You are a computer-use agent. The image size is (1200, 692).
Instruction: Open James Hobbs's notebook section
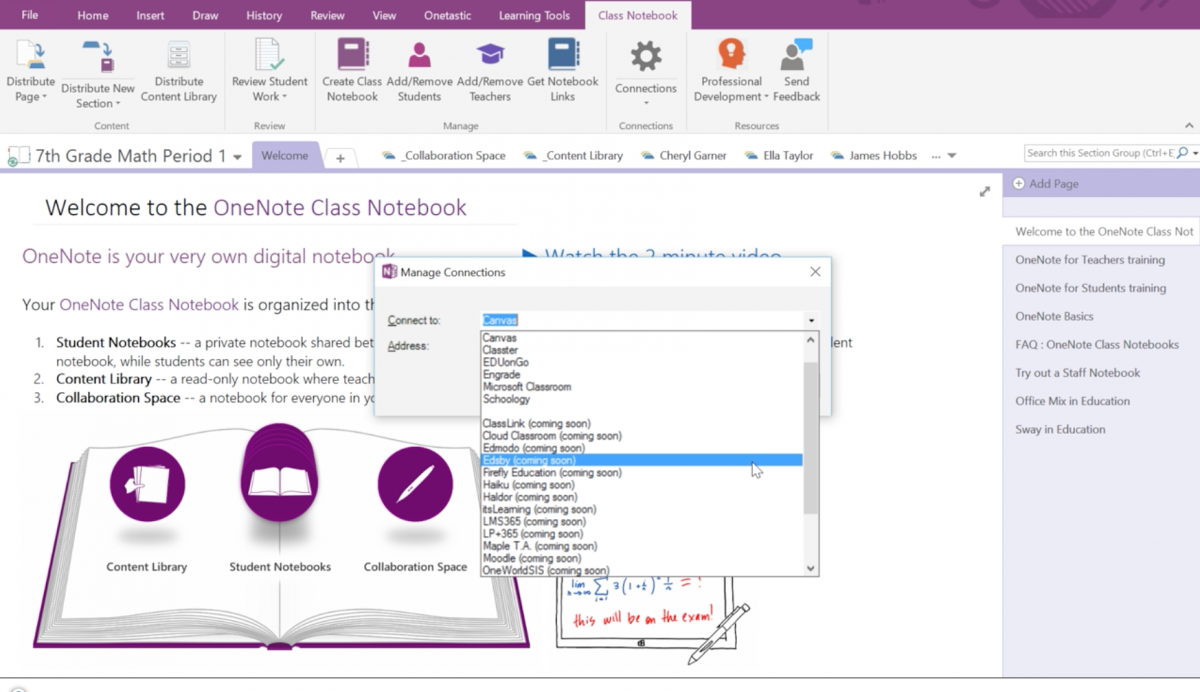[873, 156]
